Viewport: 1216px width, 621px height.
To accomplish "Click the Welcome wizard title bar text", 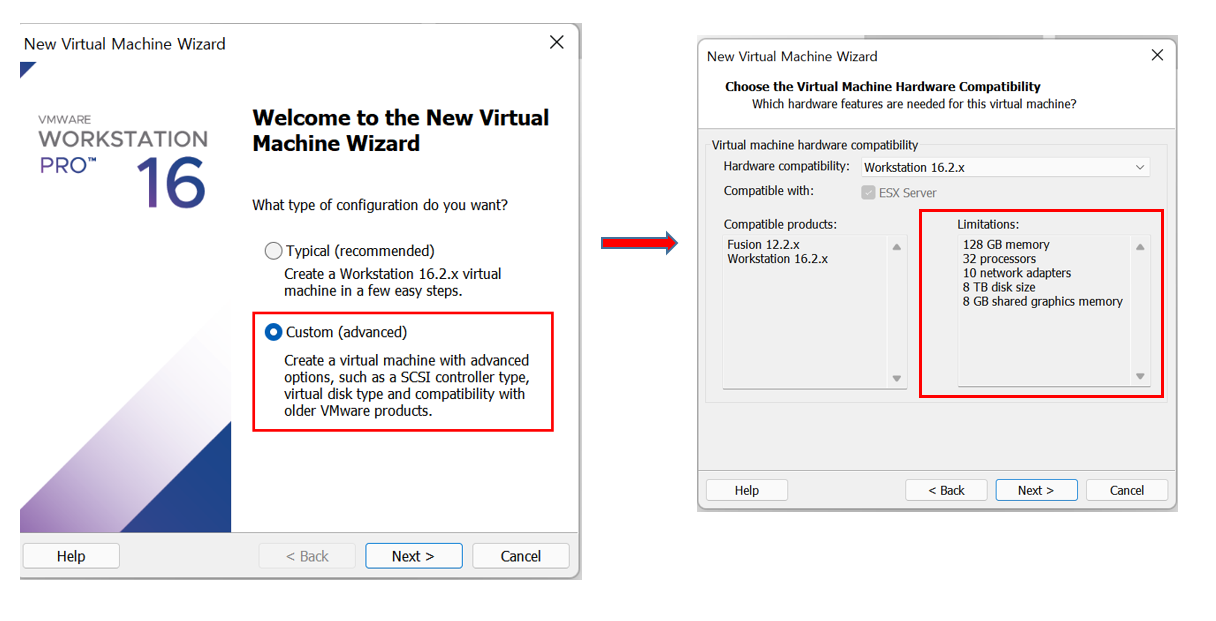I will coord(125,43).
